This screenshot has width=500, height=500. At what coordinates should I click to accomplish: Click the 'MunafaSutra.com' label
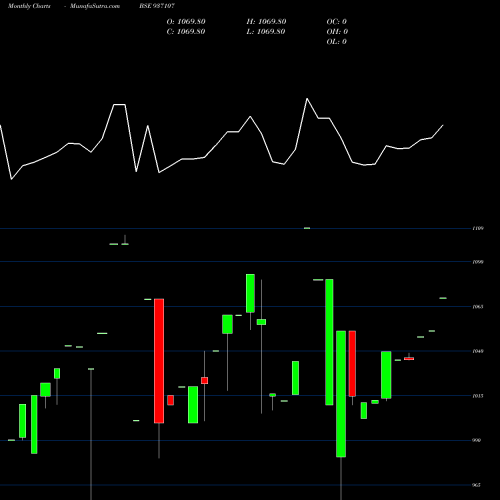95,6
